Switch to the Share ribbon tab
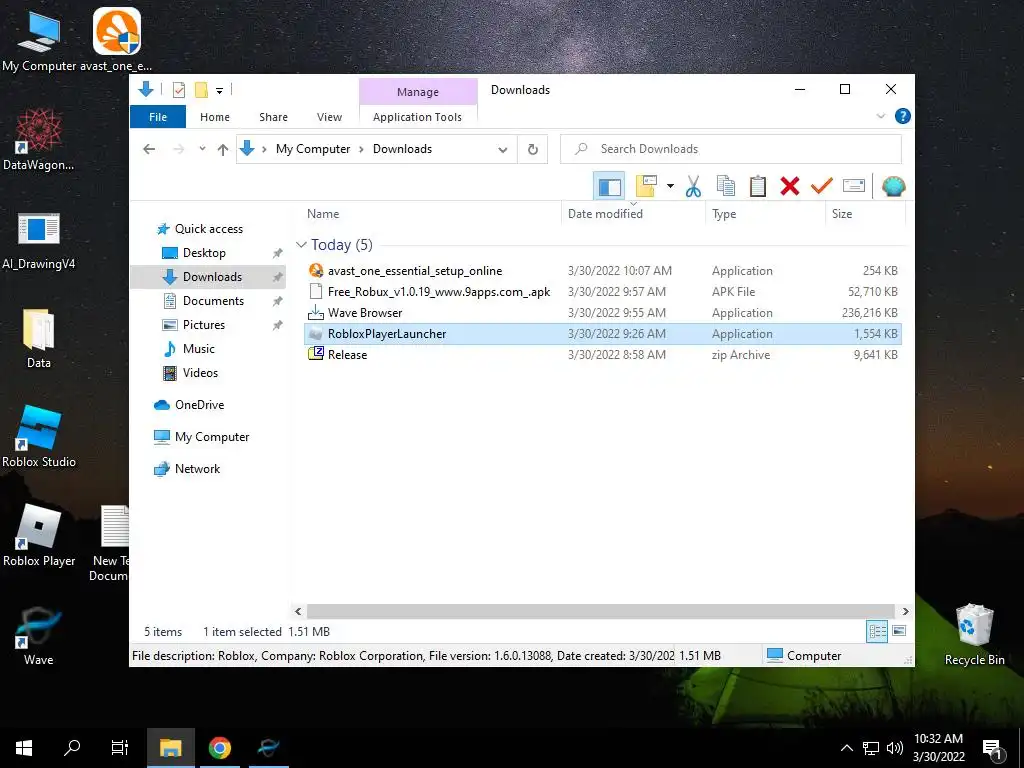Image resolution: width=1024 pixels, height=768 pixels. tap(273, 117)
